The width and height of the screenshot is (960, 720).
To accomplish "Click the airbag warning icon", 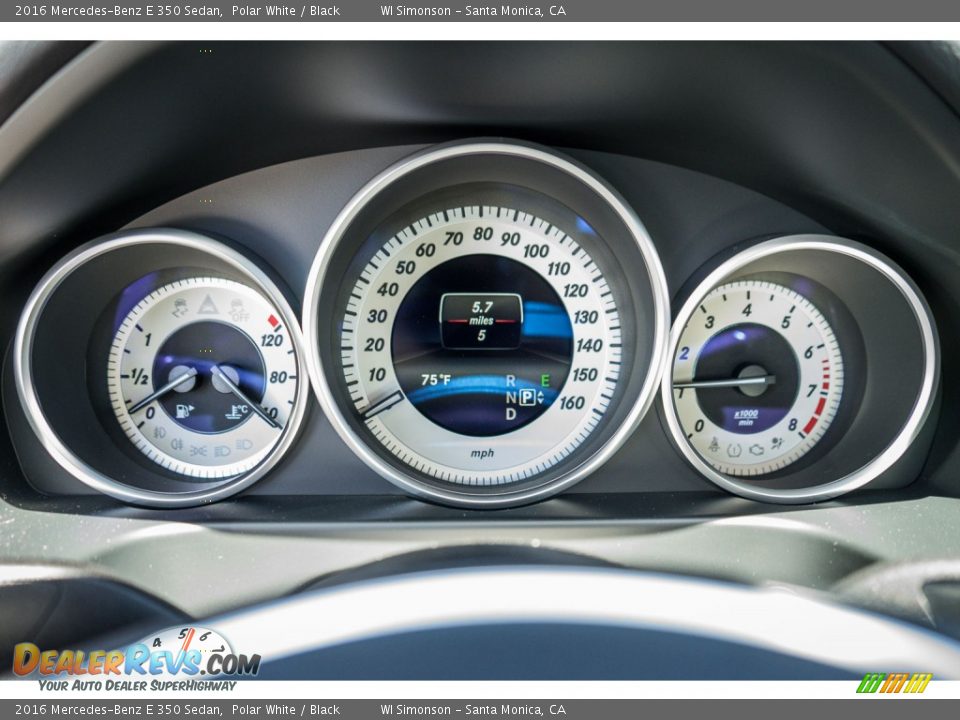I will point(776,442).
